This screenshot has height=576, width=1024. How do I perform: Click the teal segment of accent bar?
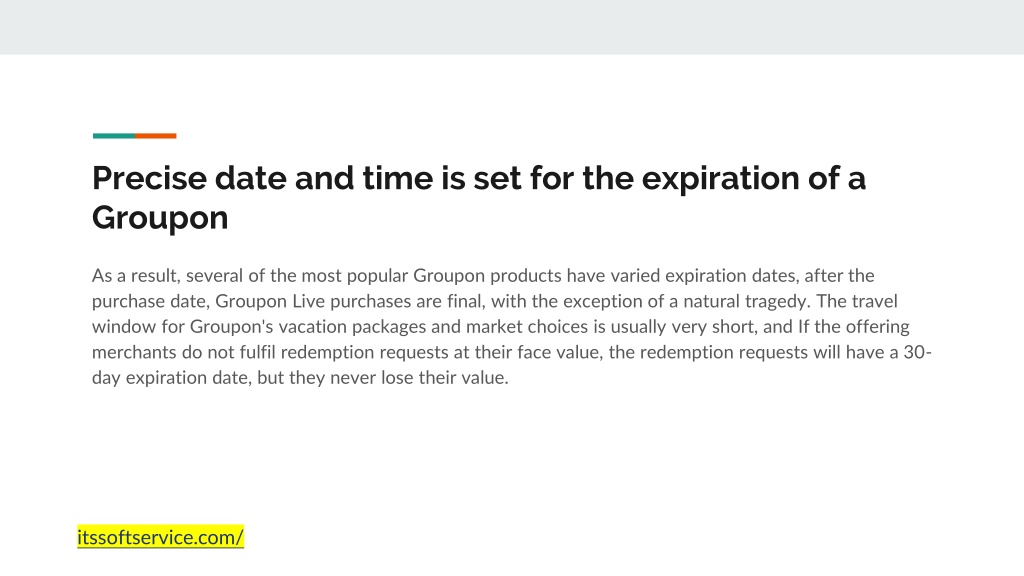coord(114,136)
